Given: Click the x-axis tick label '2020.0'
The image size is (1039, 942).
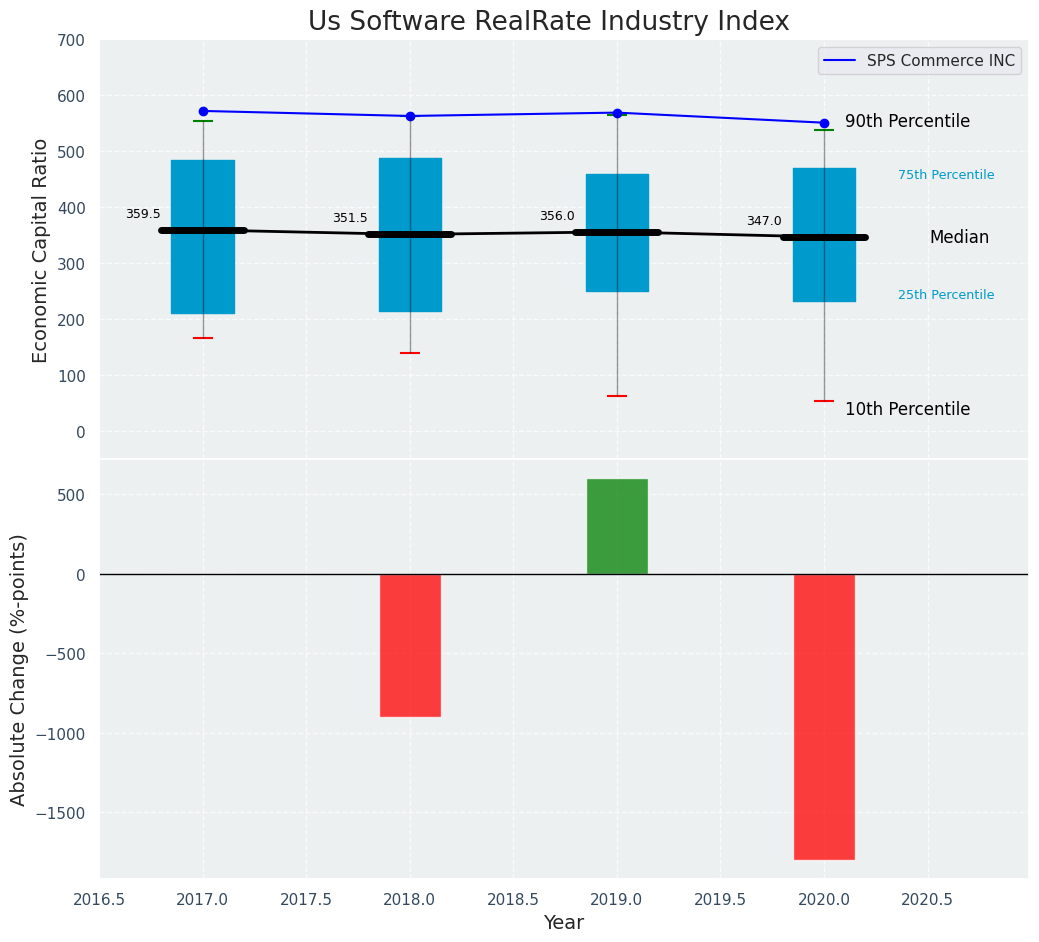Looking at the screenshot, I should [x=824, y=900].
